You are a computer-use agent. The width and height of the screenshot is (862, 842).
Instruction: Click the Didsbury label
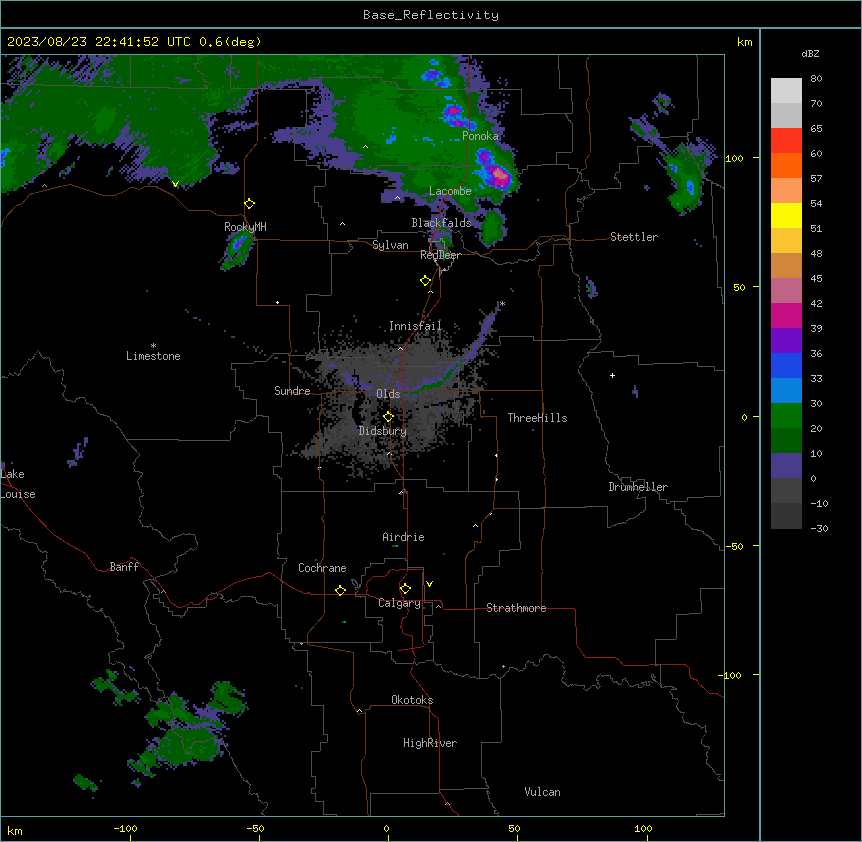tap(383, 431)
